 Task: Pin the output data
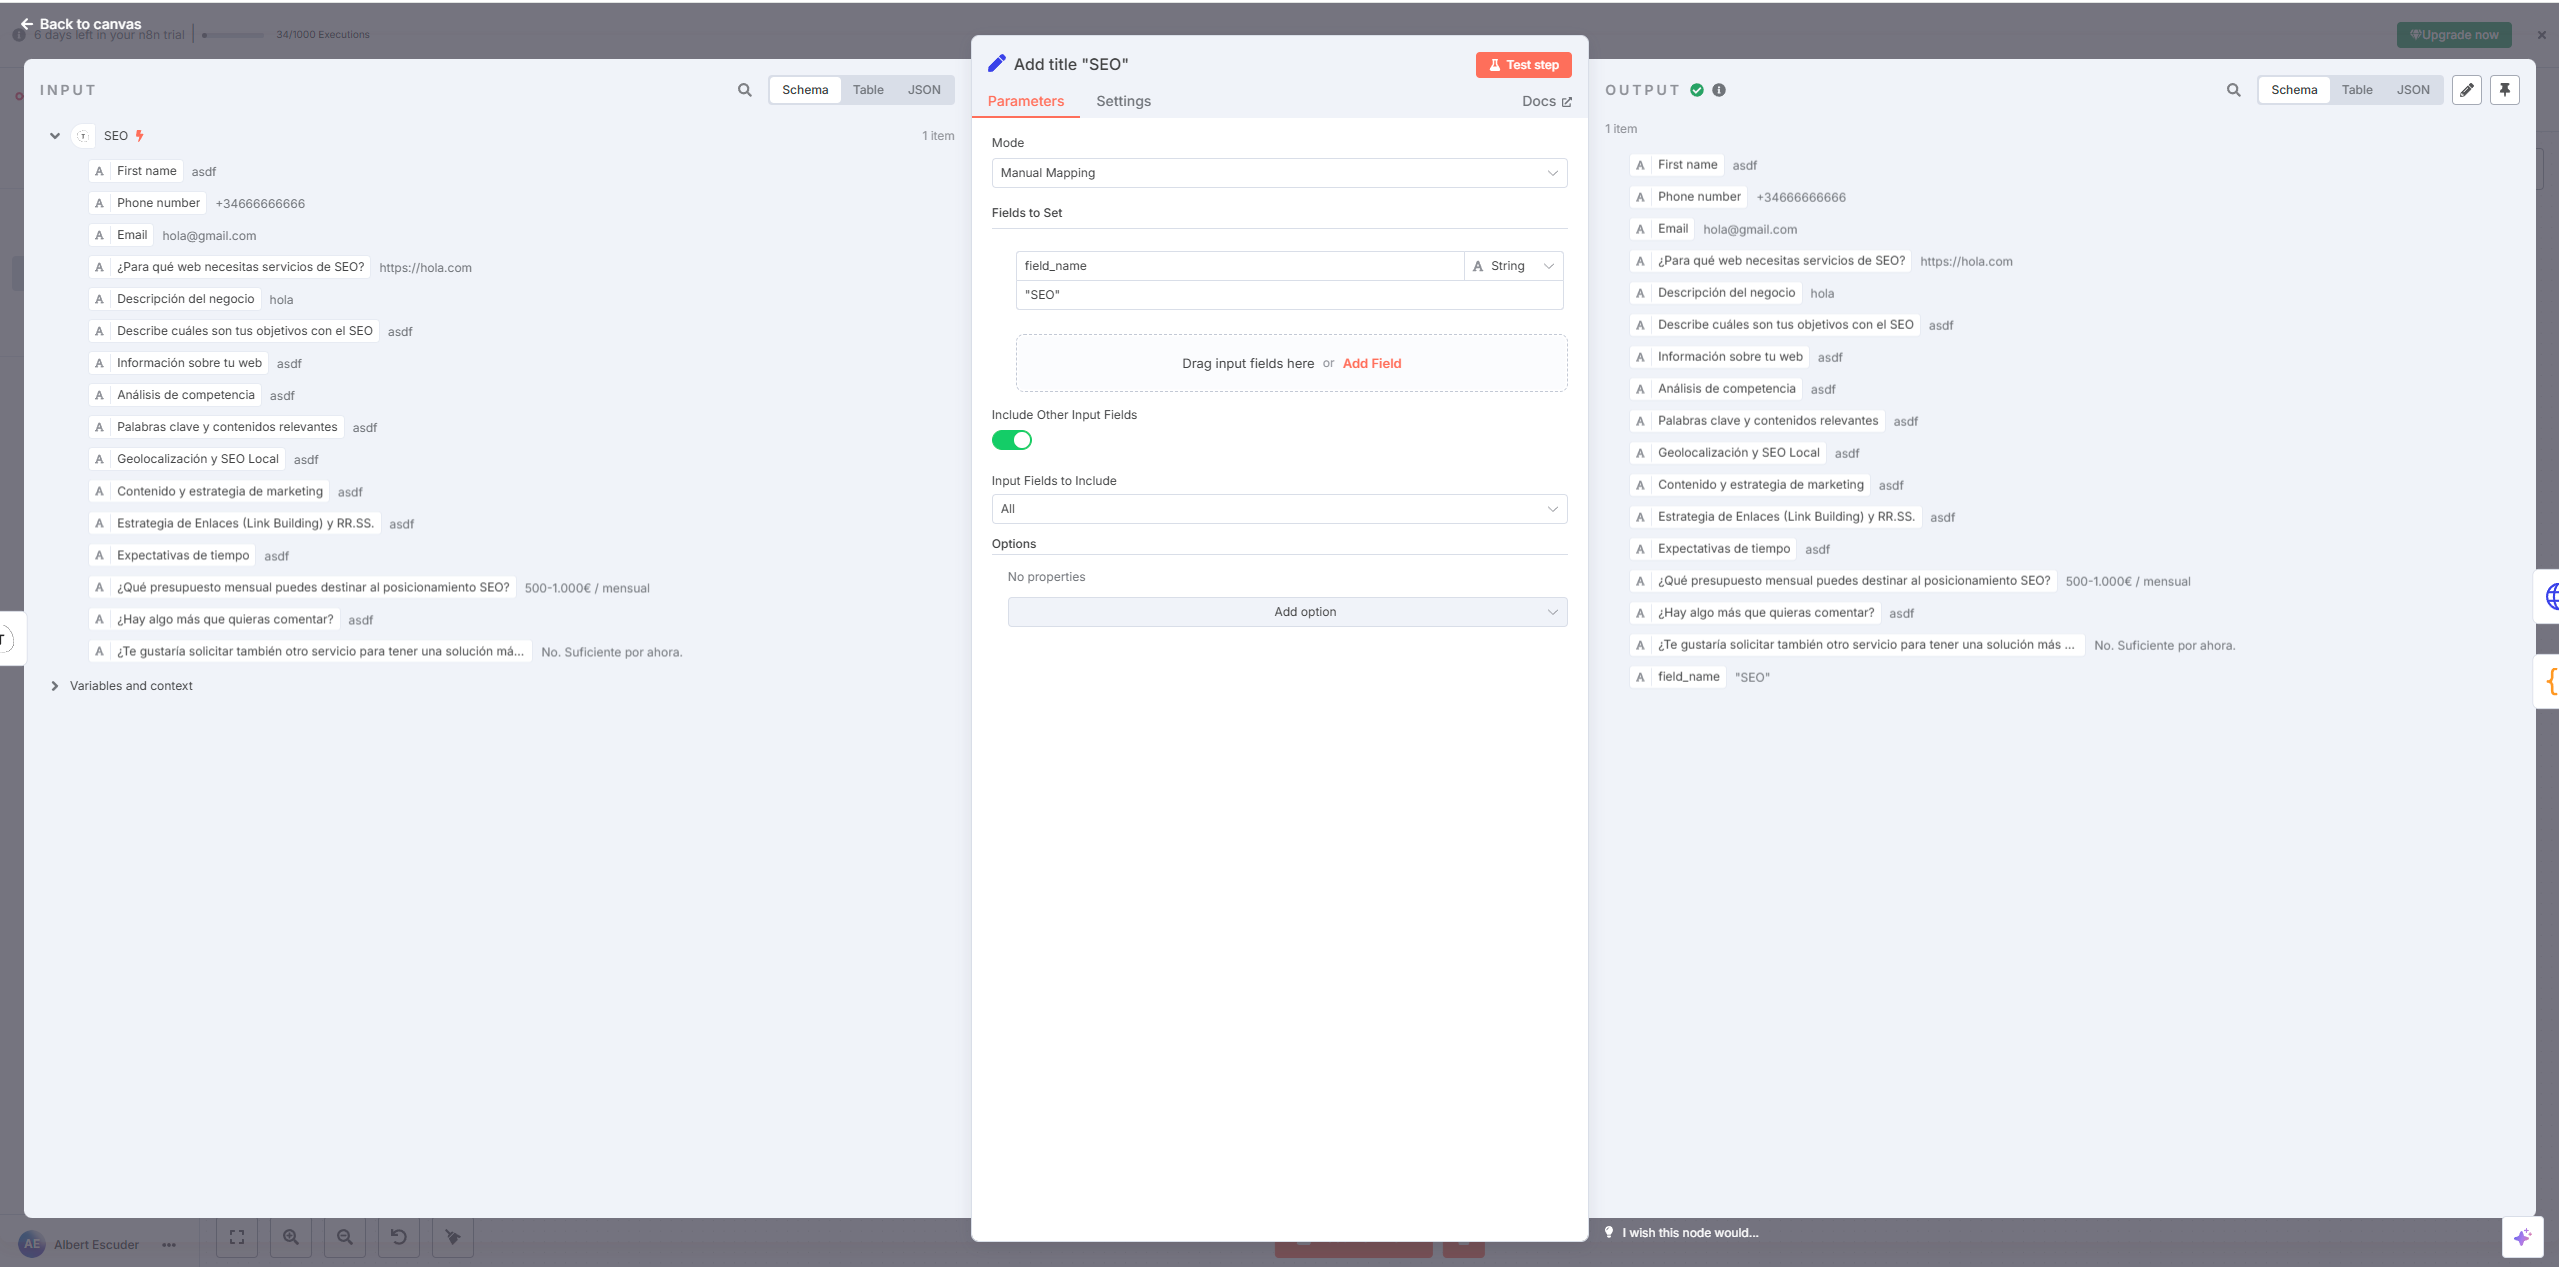(x=2505, y=90)
